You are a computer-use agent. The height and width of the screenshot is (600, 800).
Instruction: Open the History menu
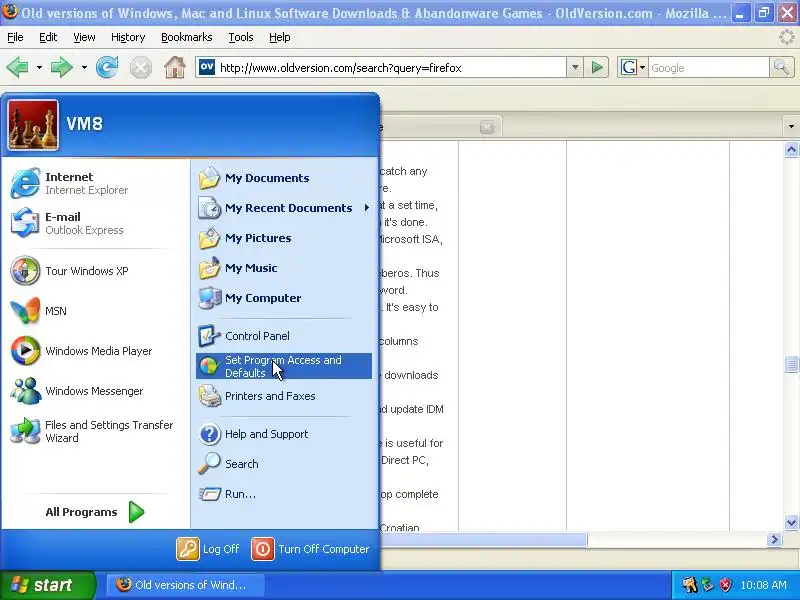click(x=128, y=37)
